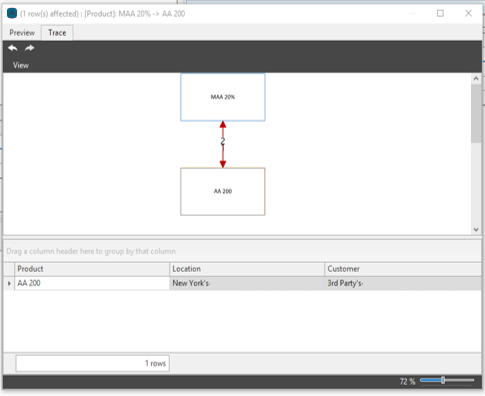The image size is (485, 396).
Task: Click the AA 200 product cell
Action: (x=92, y=283)
